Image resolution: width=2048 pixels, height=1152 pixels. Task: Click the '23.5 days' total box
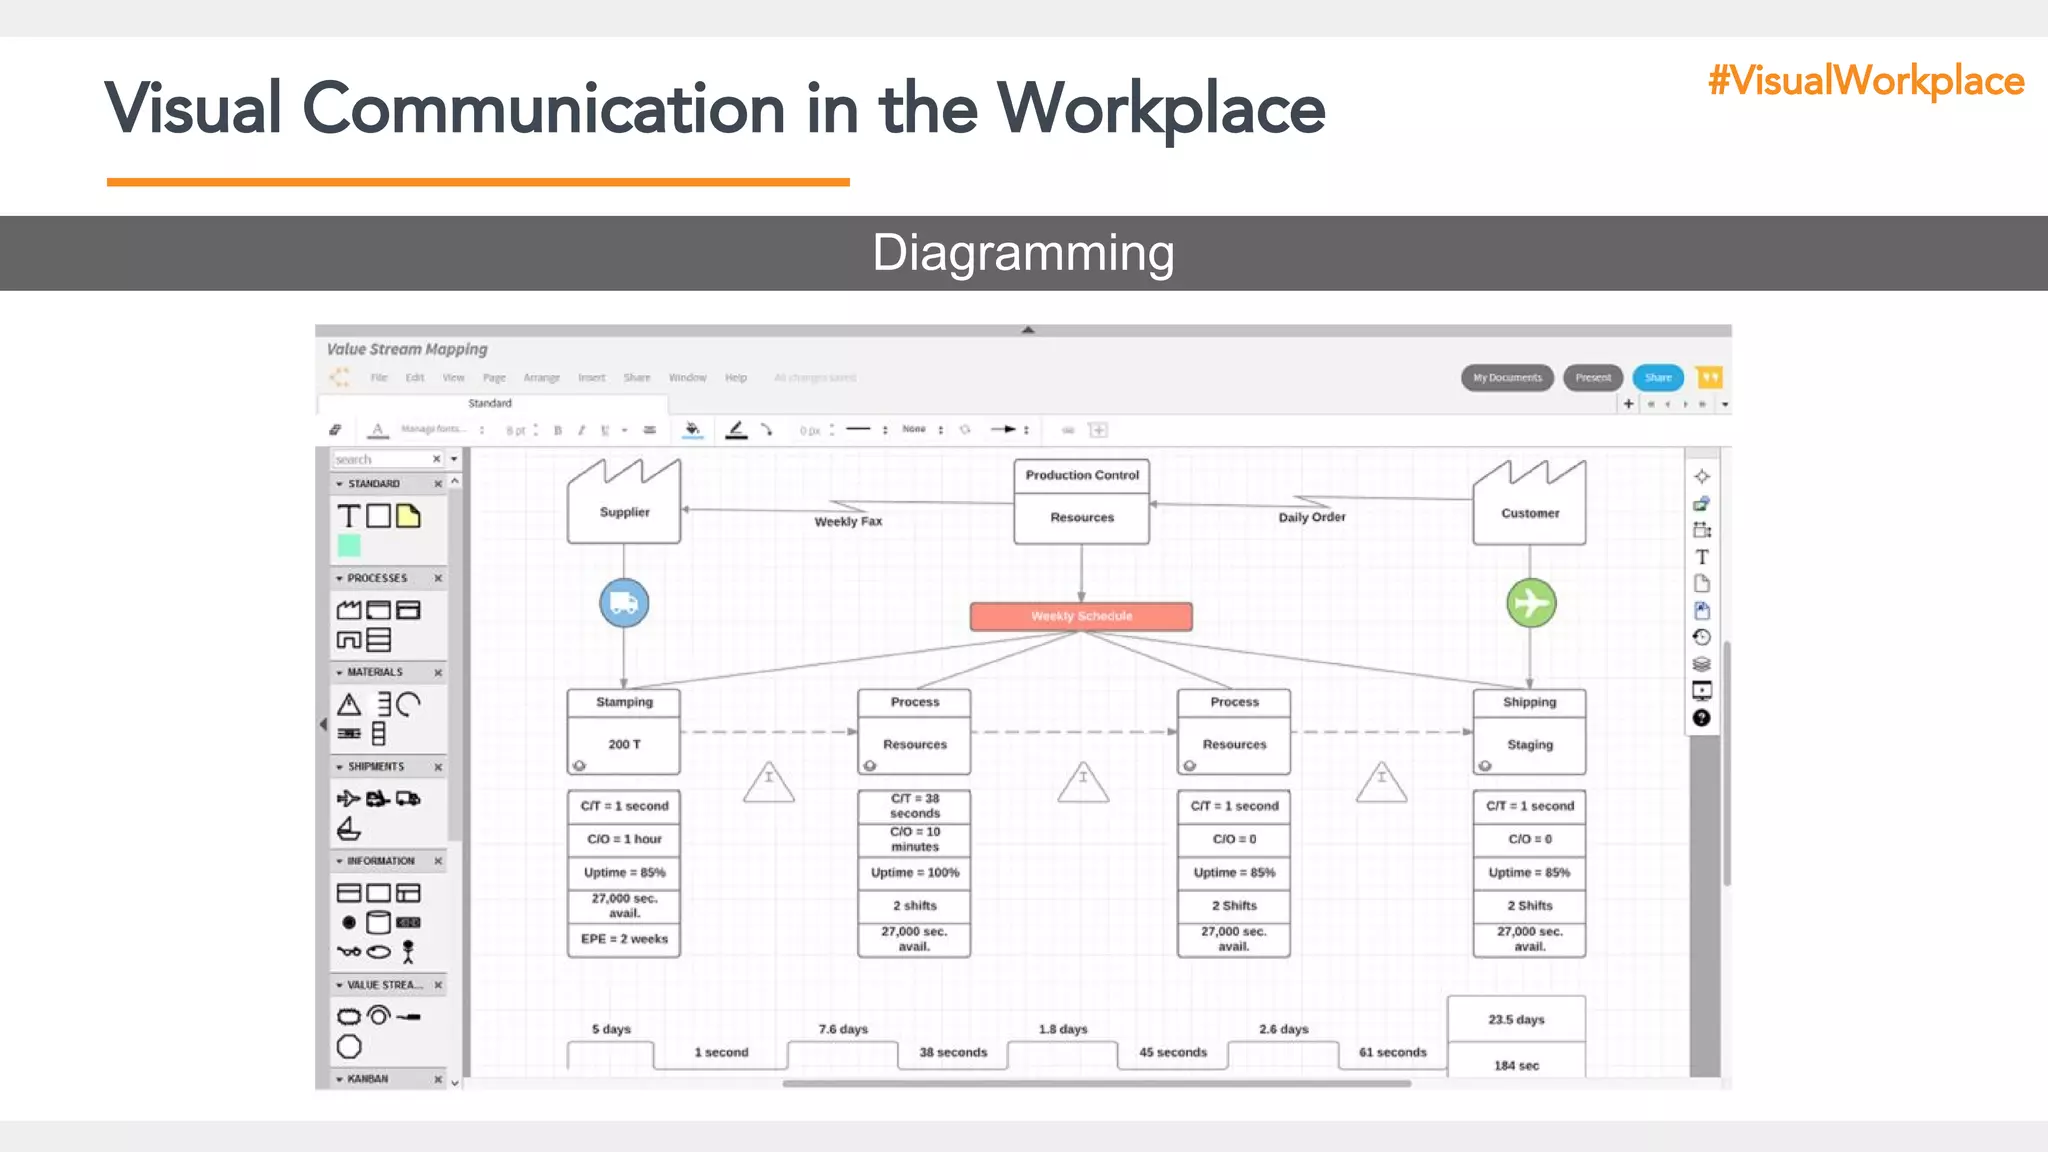pos(1516,1020)
